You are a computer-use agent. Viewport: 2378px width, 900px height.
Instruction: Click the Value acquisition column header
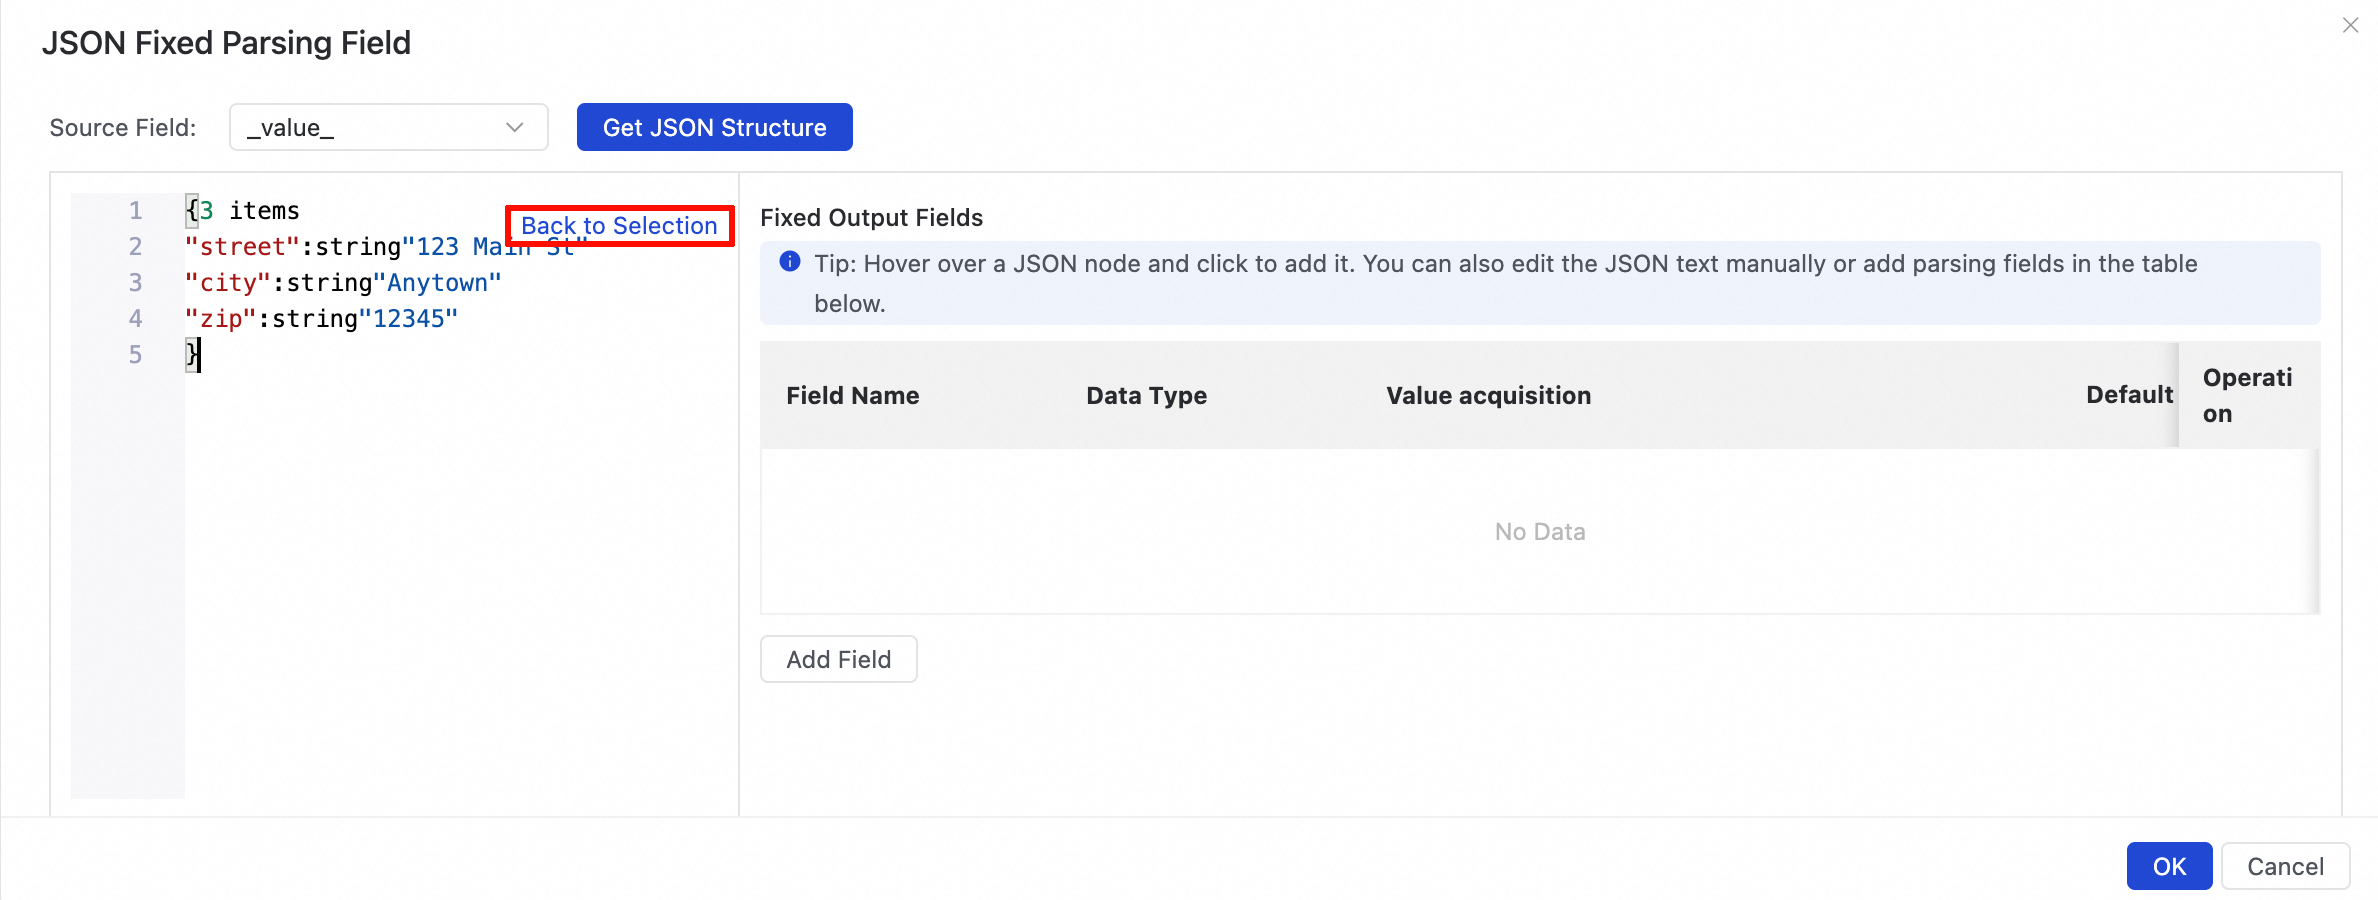tap(1488, 396)
